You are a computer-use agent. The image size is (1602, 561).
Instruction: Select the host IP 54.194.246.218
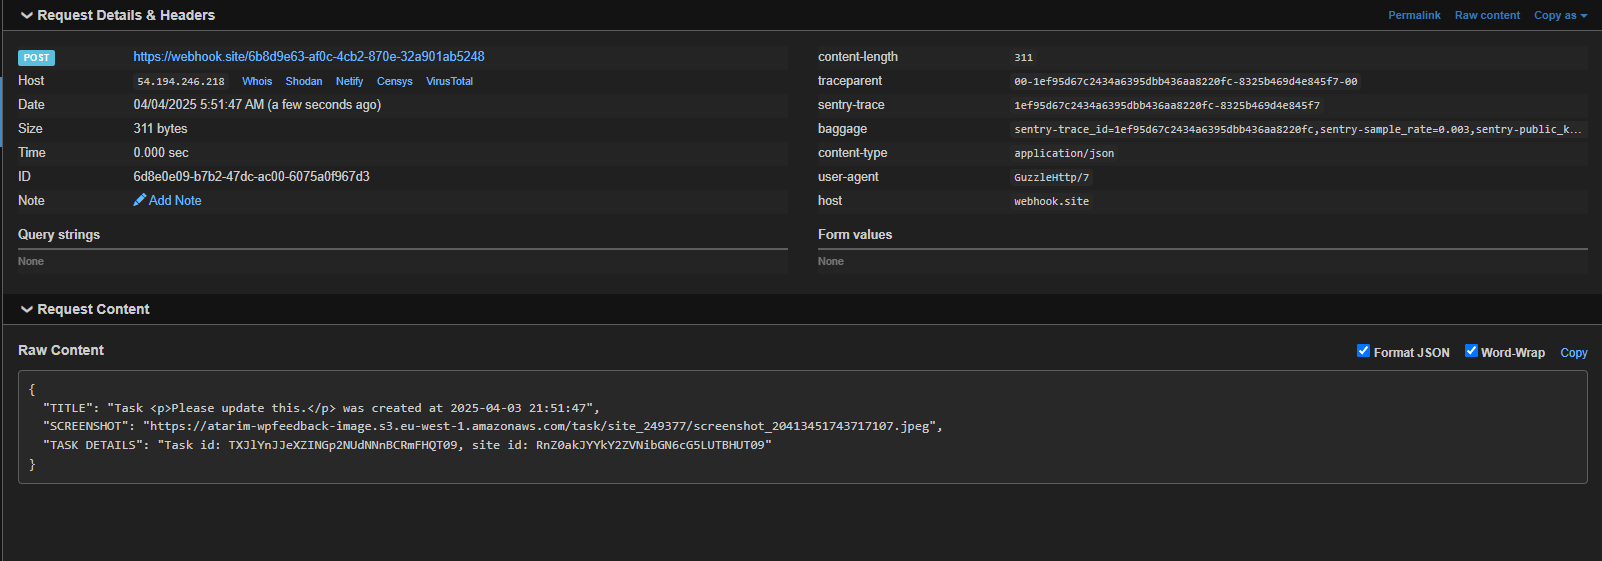click(181, 82)
